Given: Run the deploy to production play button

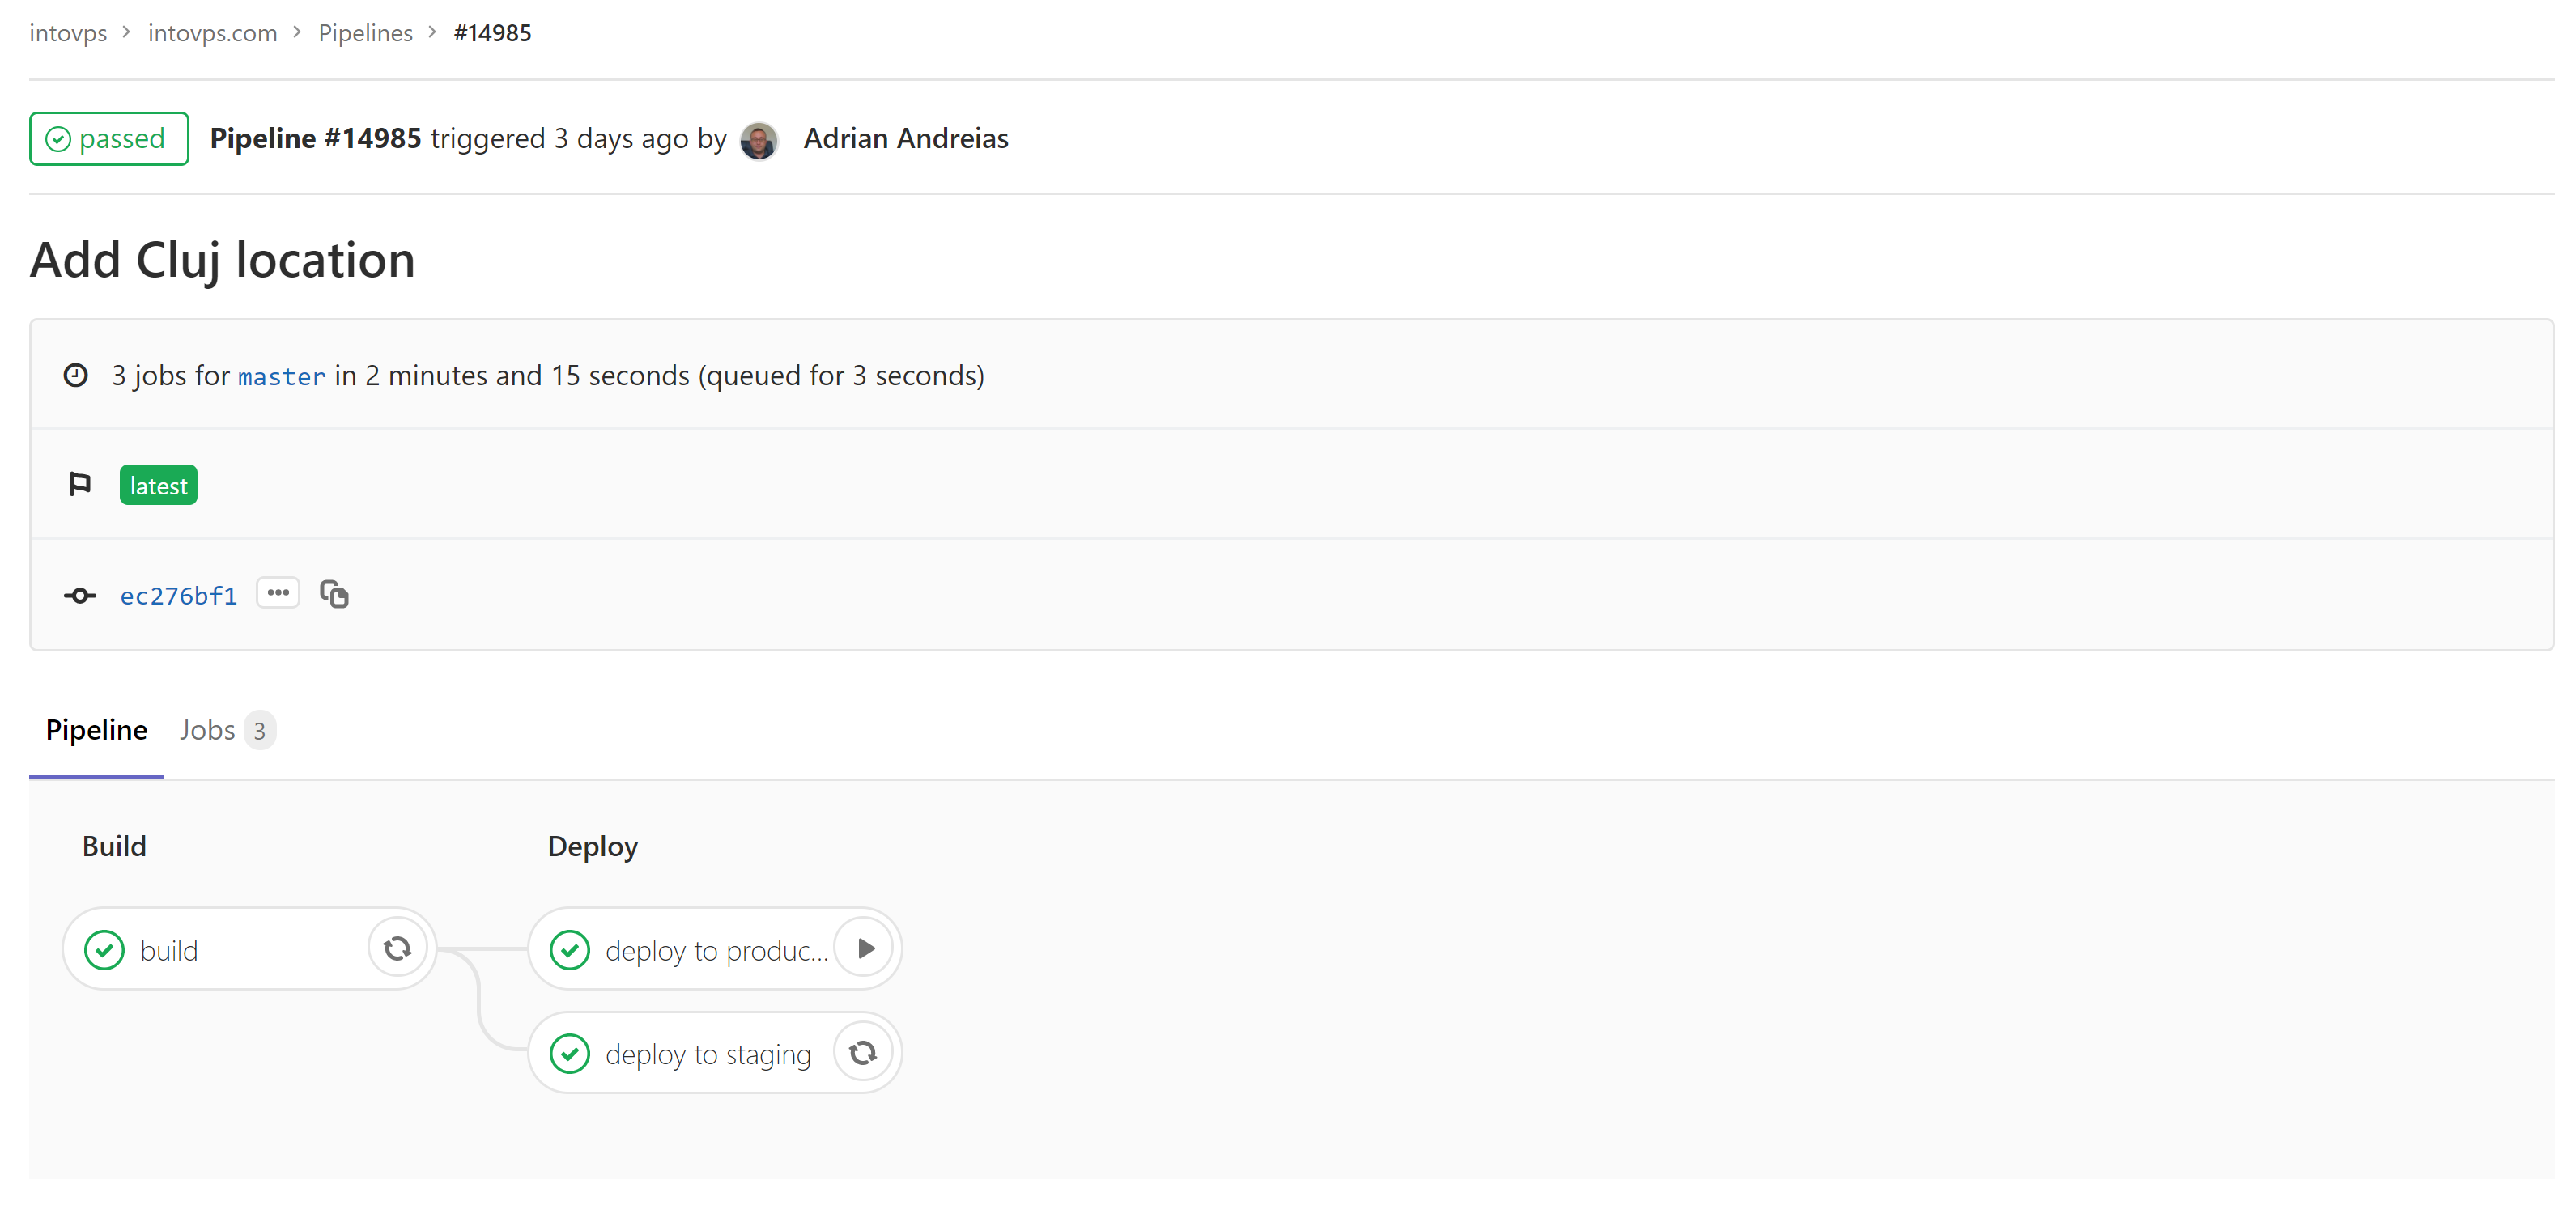Looking at the screenshot, I should [x=864, y=948].
